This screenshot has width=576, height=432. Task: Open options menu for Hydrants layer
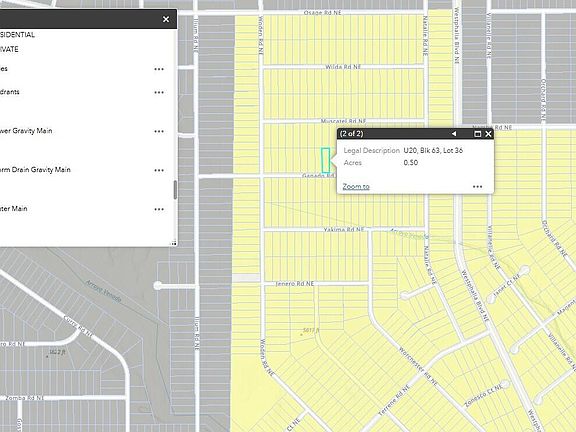pyautogui.click(x=159, y=92)
